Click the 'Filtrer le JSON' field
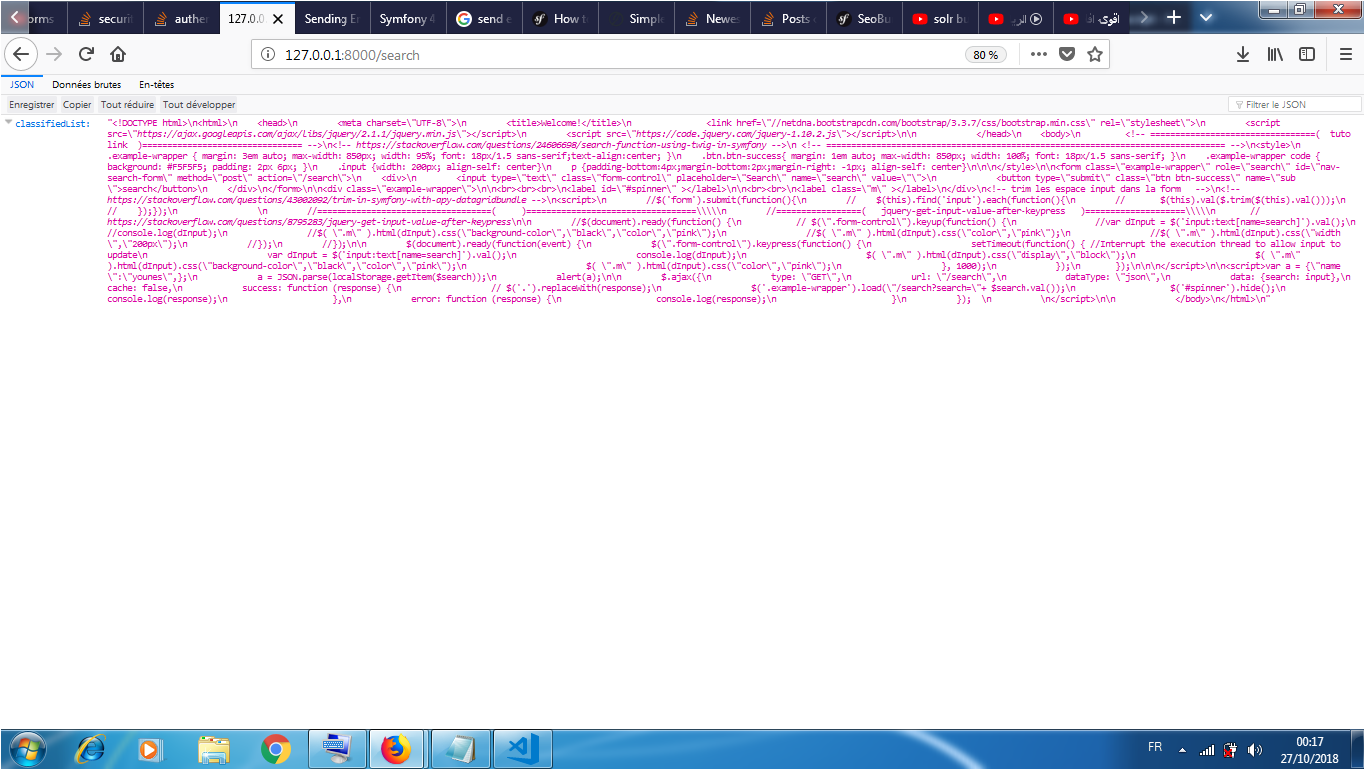This screenshot has width=1364, height=772. [1294, 104]
